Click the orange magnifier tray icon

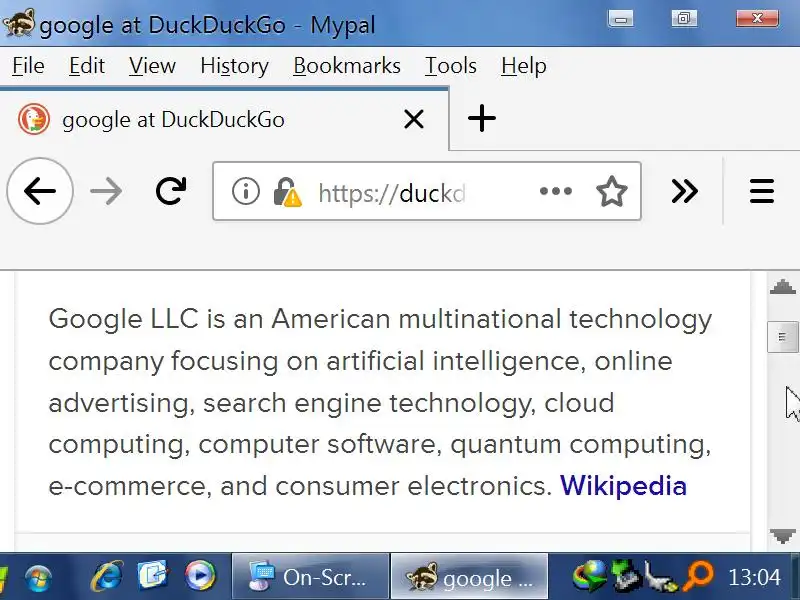(x=697, y=576)
